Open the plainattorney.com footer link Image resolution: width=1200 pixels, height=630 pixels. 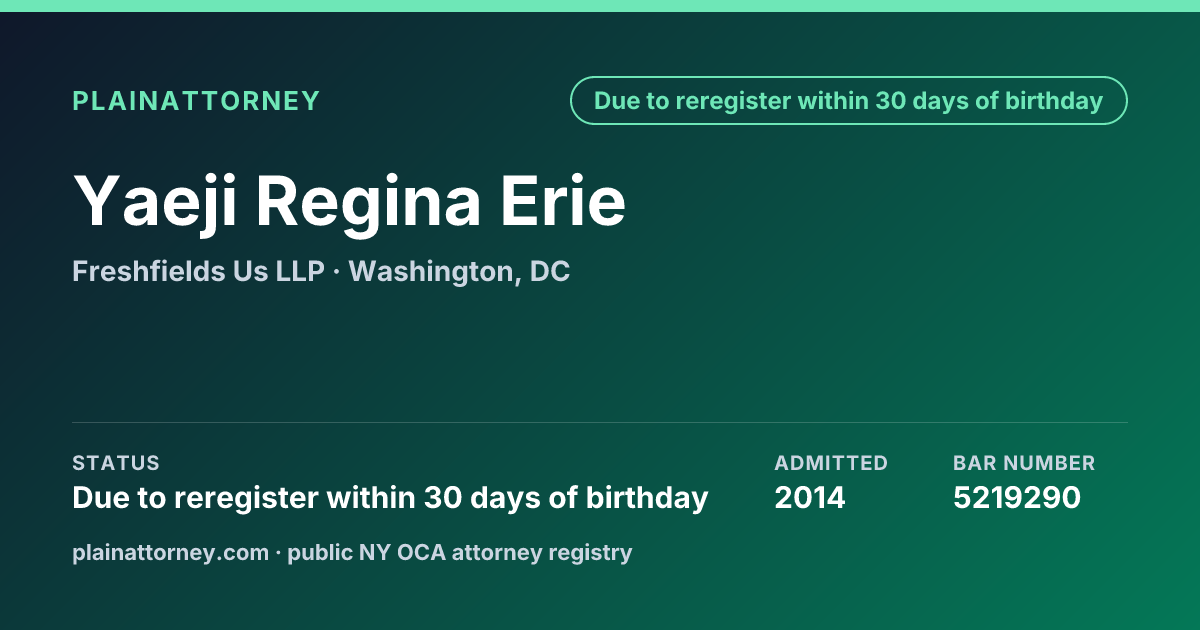pyautogui.click(x=170, y=552)
